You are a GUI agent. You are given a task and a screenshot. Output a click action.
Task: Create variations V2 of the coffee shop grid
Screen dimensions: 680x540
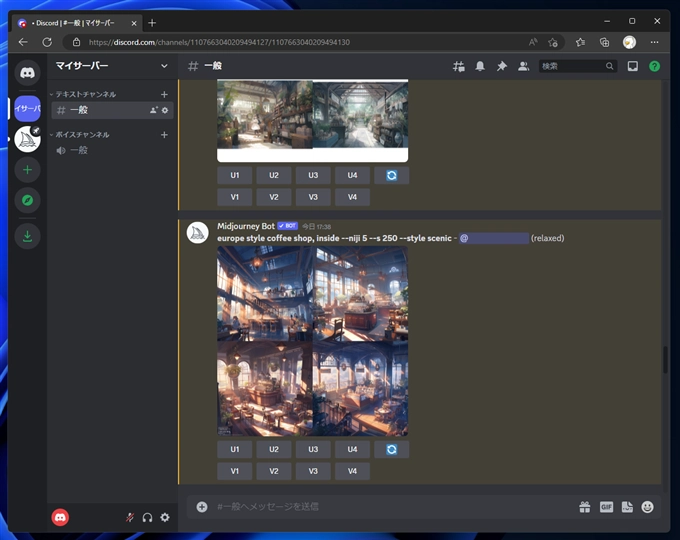click(274, 471)
